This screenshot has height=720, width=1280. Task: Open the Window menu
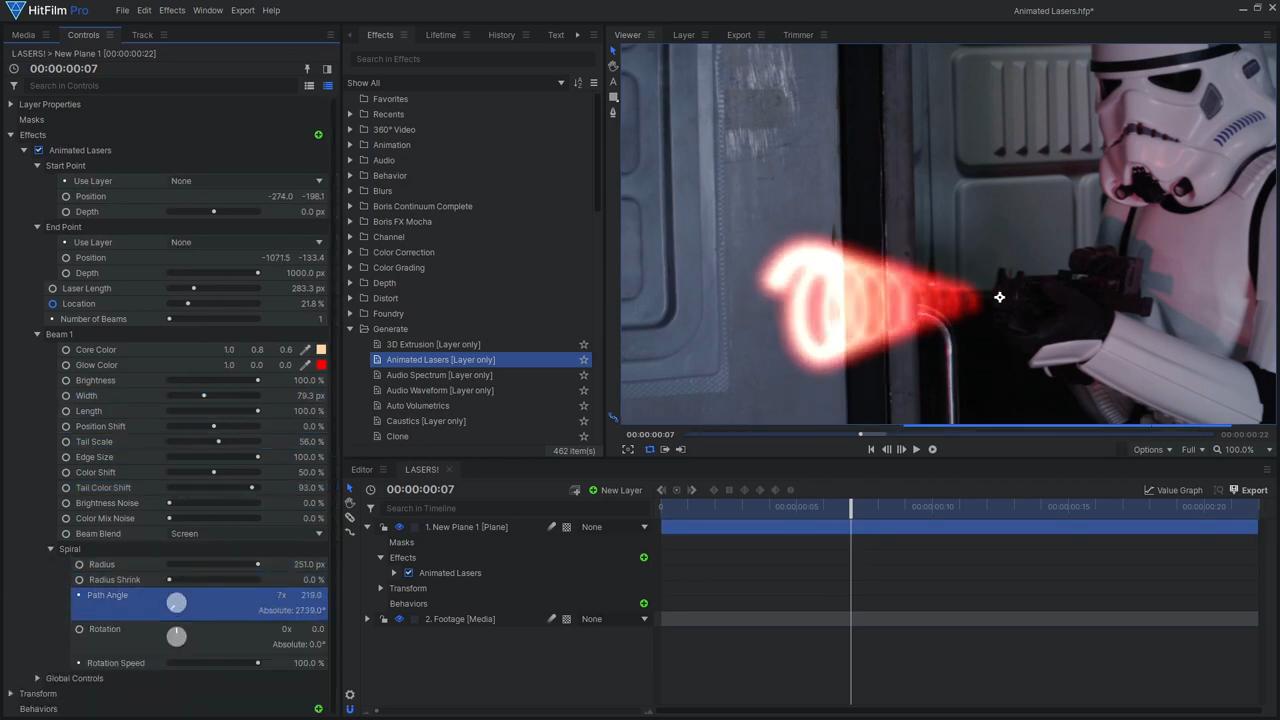coord(208,10)
